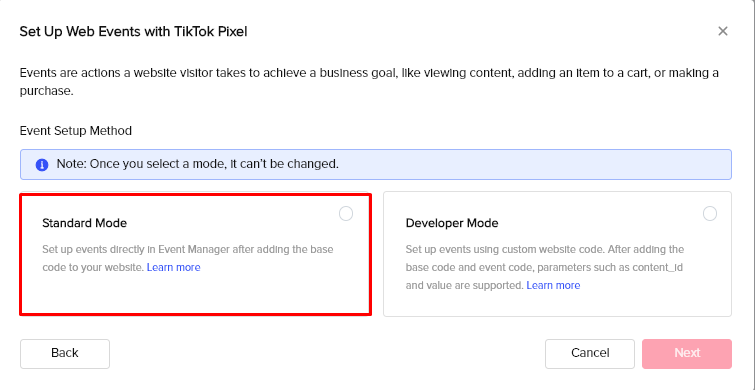
Task: Close the TikTok Pixel setup dialog
Action: click(x=722, y=31)
